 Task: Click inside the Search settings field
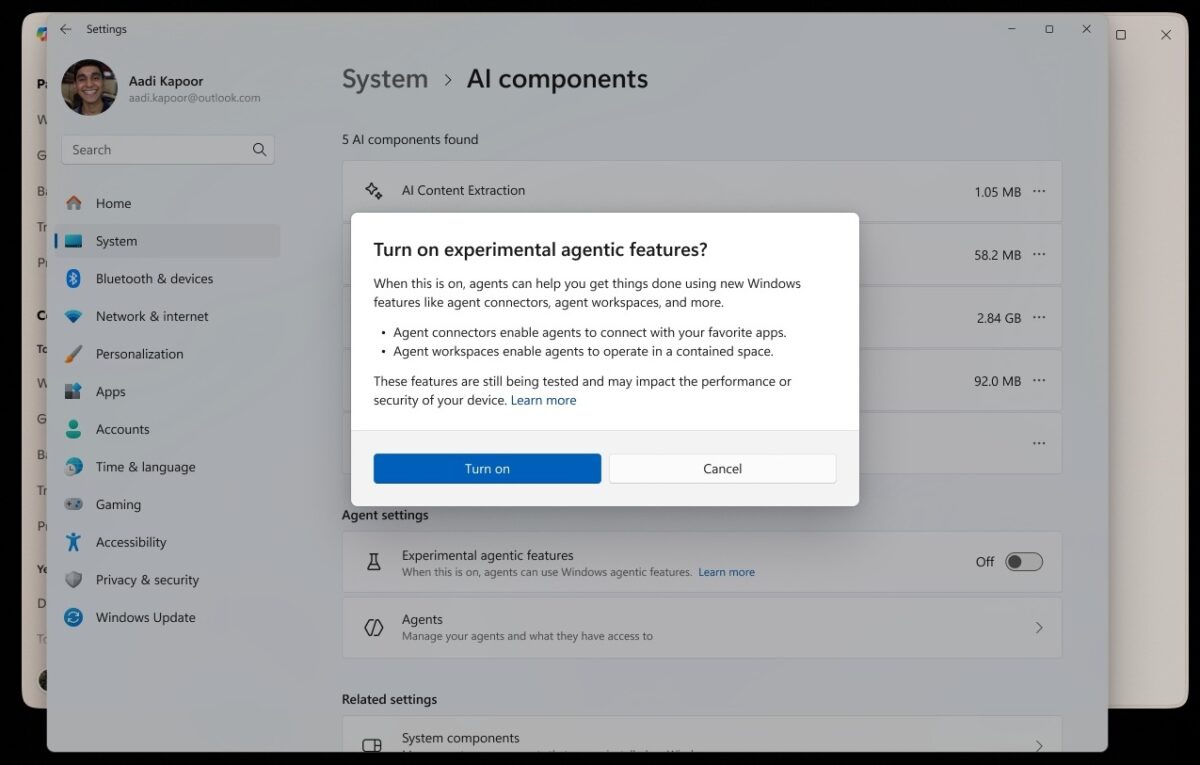(160, 149)
